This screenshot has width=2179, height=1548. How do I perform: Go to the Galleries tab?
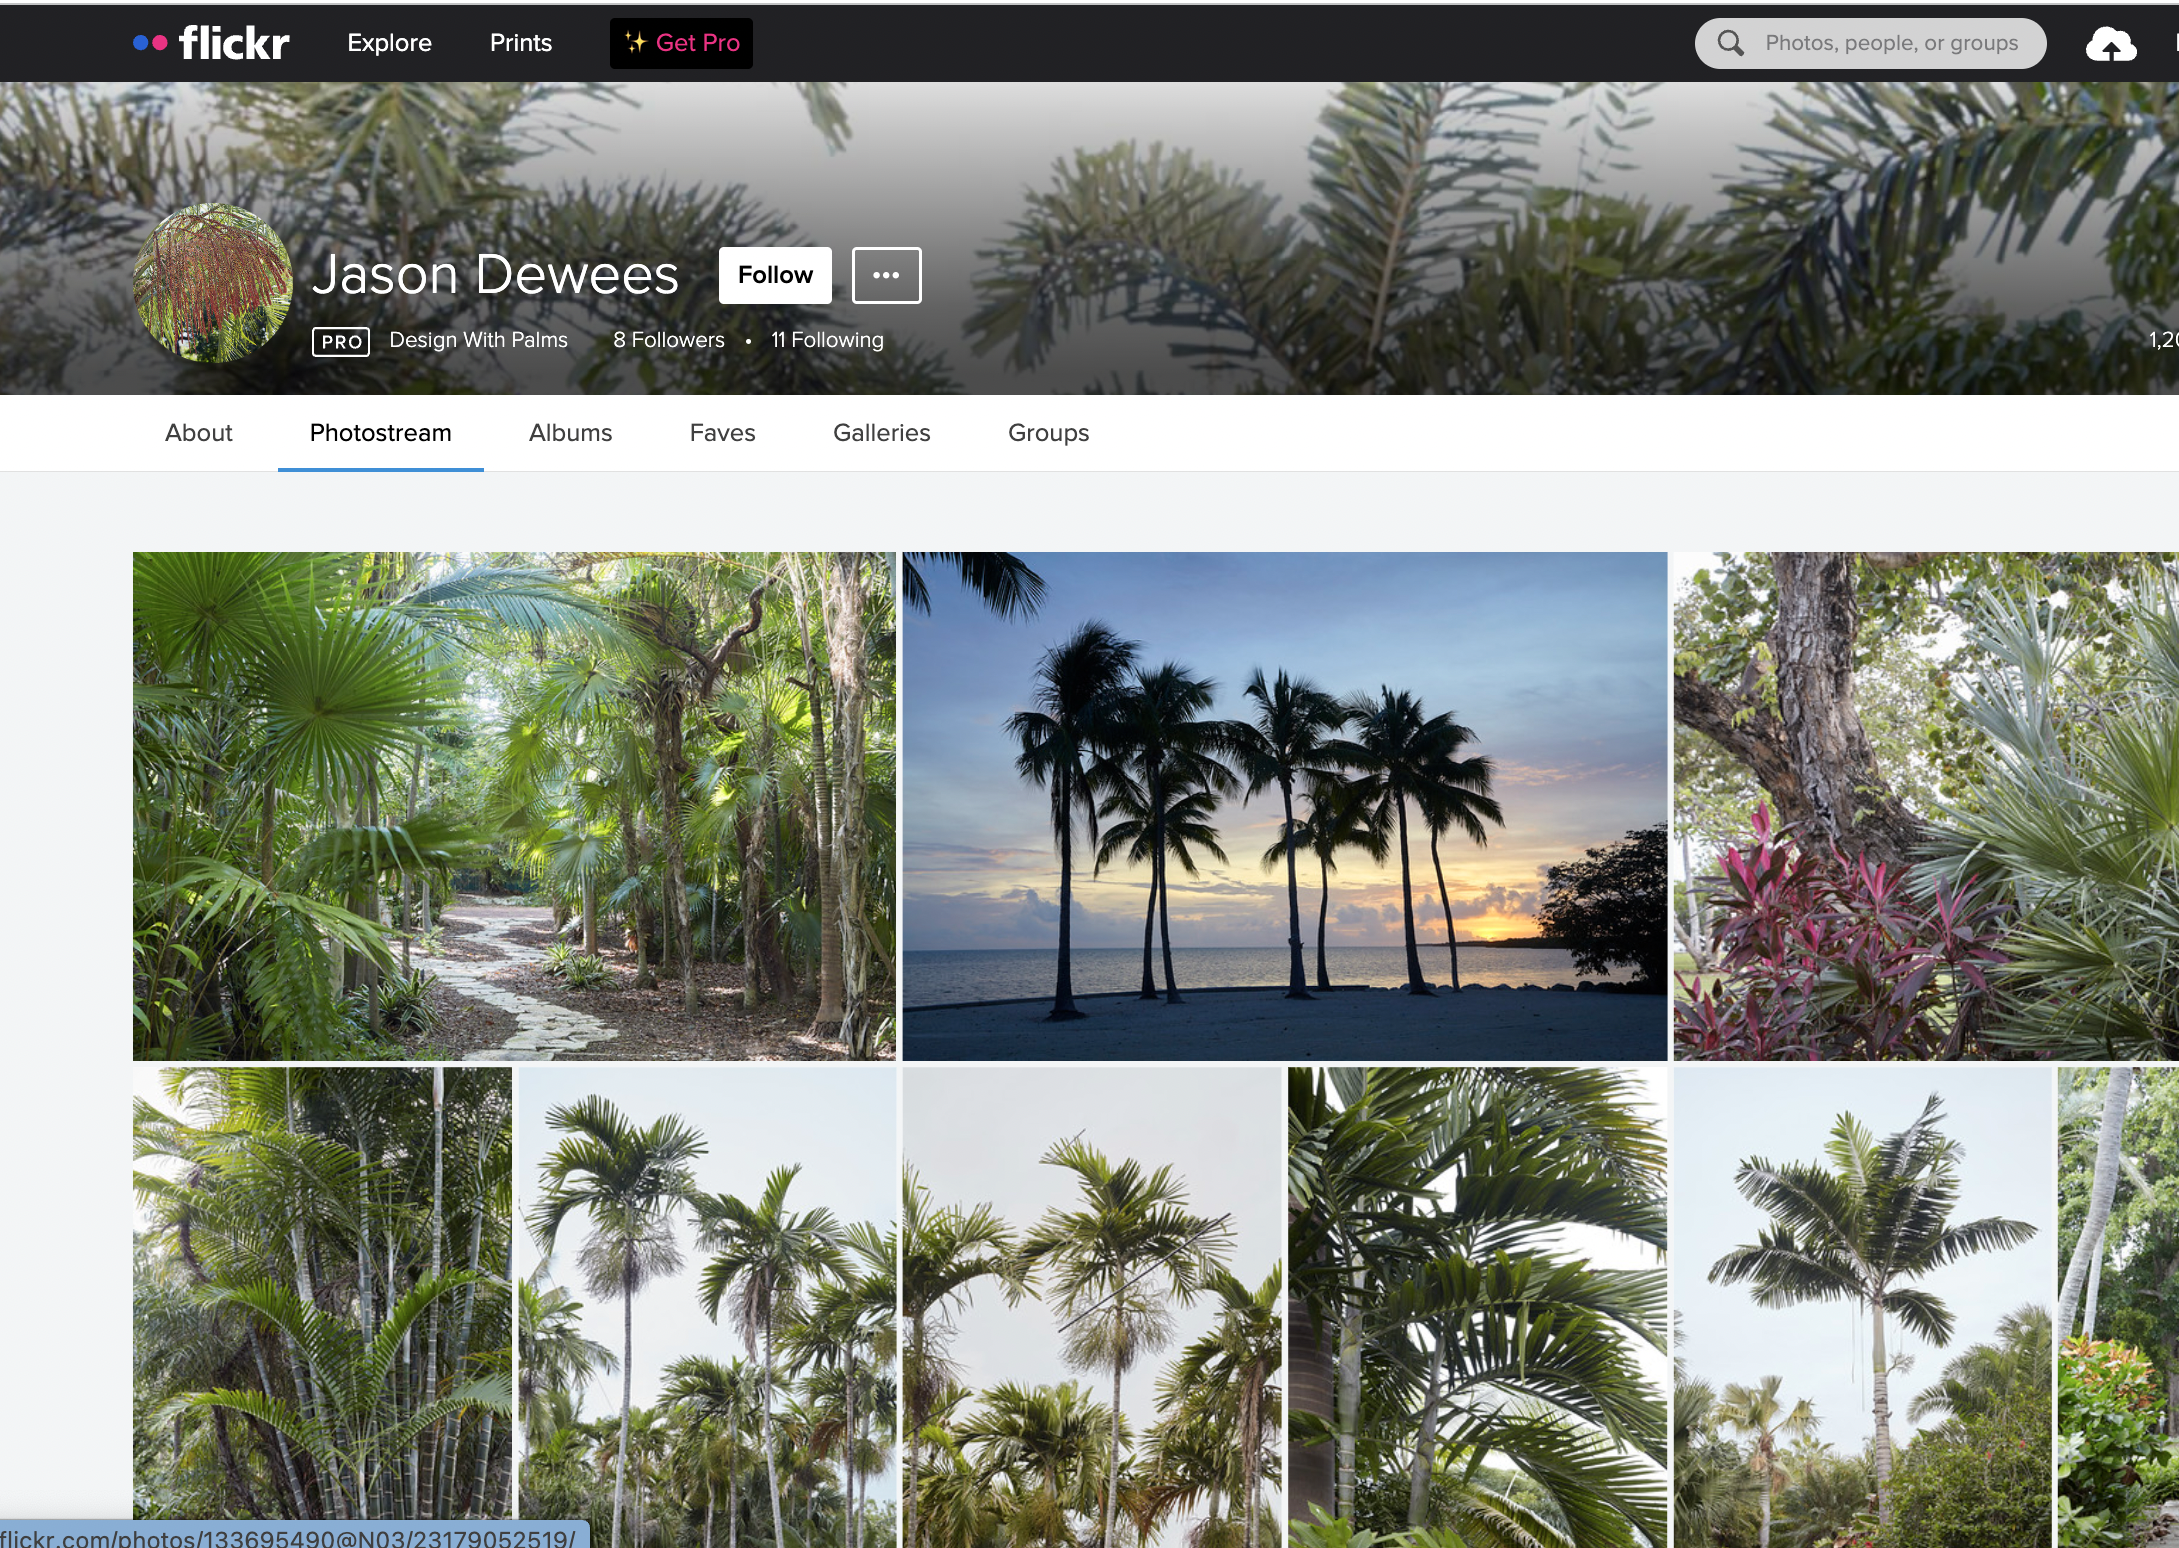(881, 433)
